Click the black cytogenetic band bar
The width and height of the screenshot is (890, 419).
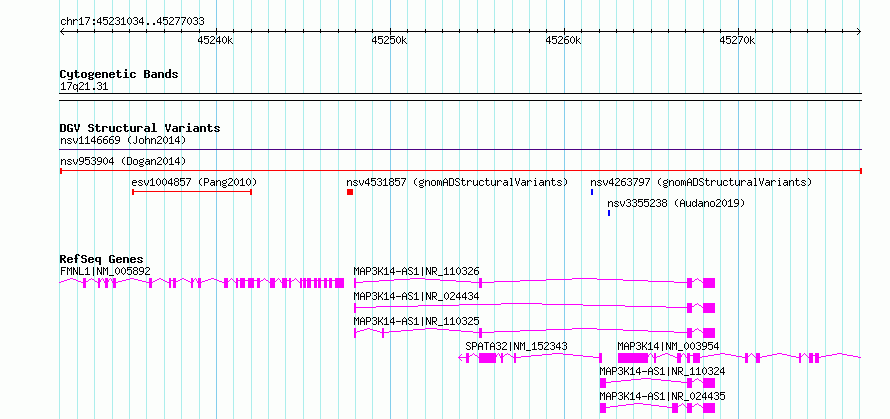pyautogui.click(x=461, y=97)
